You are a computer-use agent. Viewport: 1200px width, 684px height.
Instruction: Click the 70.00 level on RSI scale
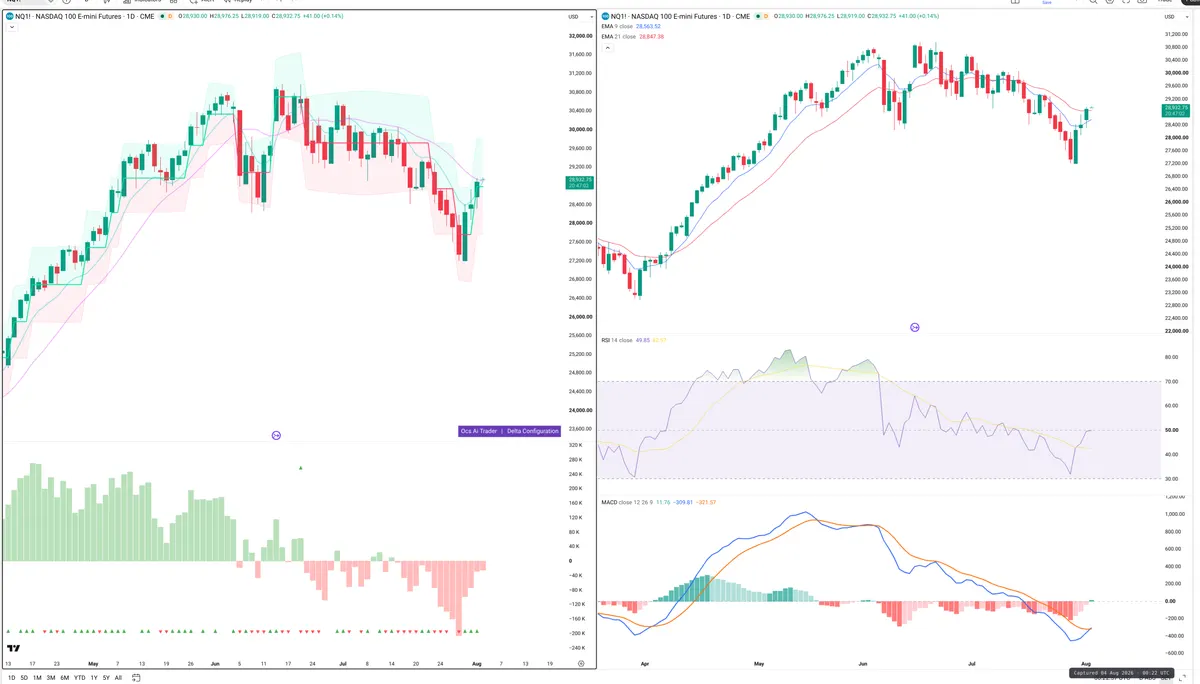(1170, 382)
